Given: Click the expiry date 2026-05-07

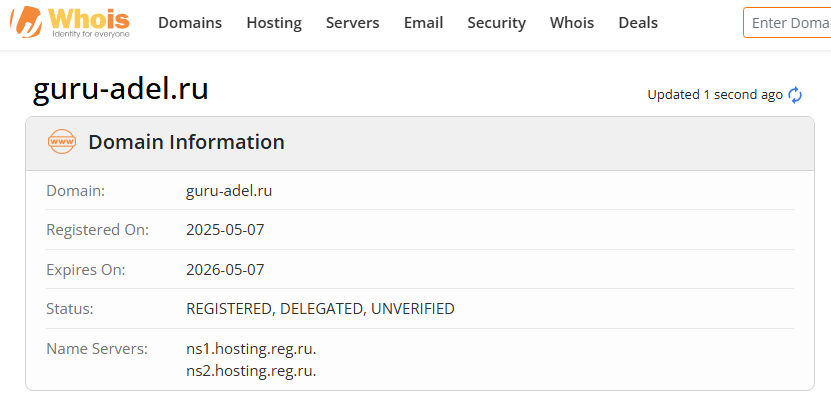Looking at the screenshot, I should click(x=225, y=270).
